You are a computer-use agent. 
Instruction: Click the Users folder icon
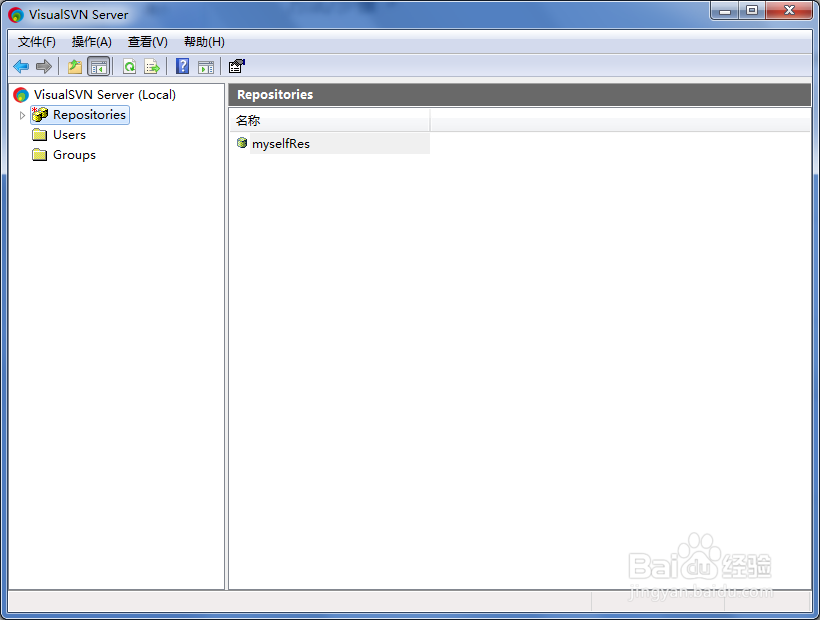(40, 135)
